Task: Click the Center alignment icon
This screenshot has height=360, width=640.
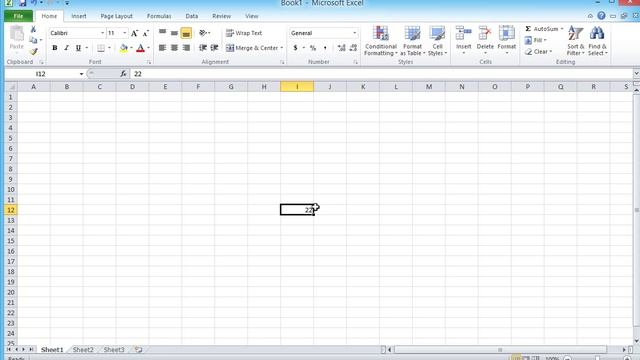Action: [x=174, y=48]
